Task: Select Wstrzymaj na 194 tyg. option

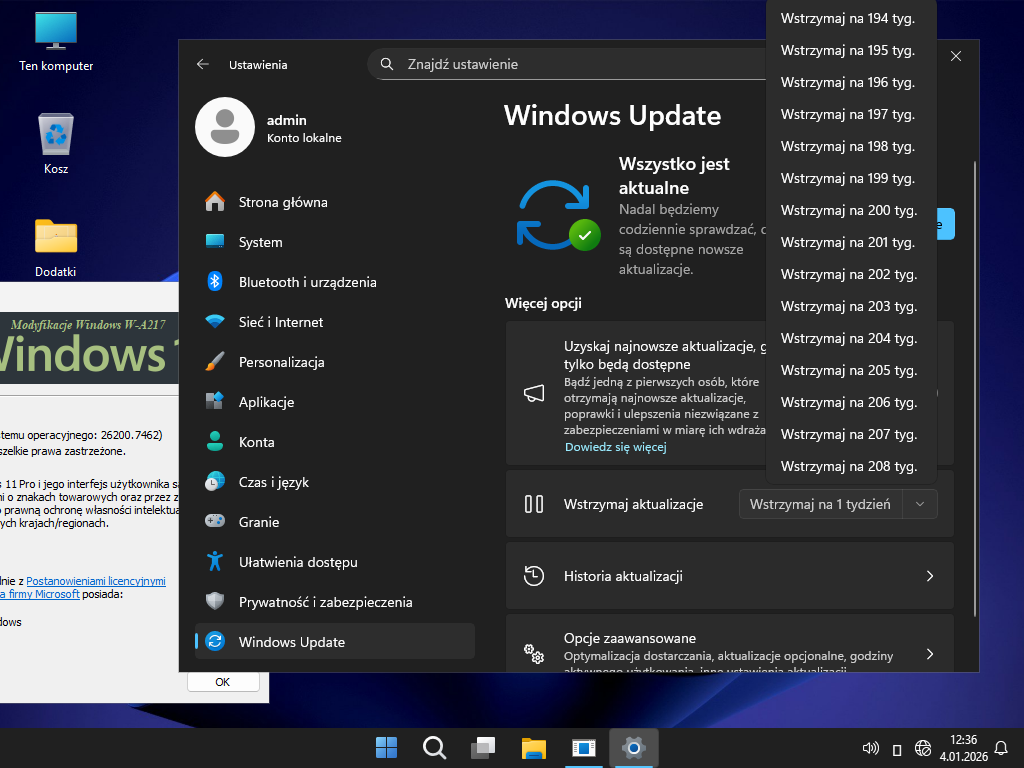Action: [x=848, y=18]
